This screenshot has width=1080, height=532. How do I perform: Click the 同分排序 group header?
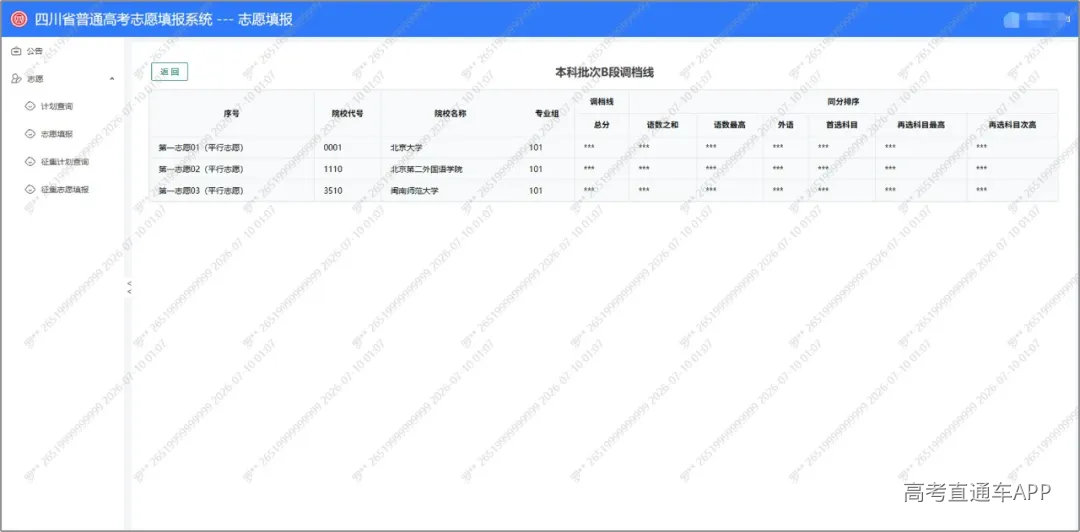843,101
